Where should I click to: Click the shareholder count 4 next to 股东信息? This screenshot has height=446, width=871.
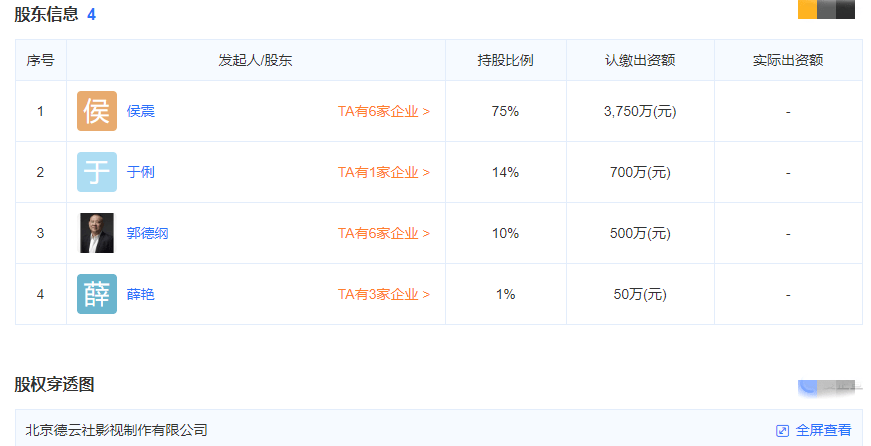click(x=92, y=14)
